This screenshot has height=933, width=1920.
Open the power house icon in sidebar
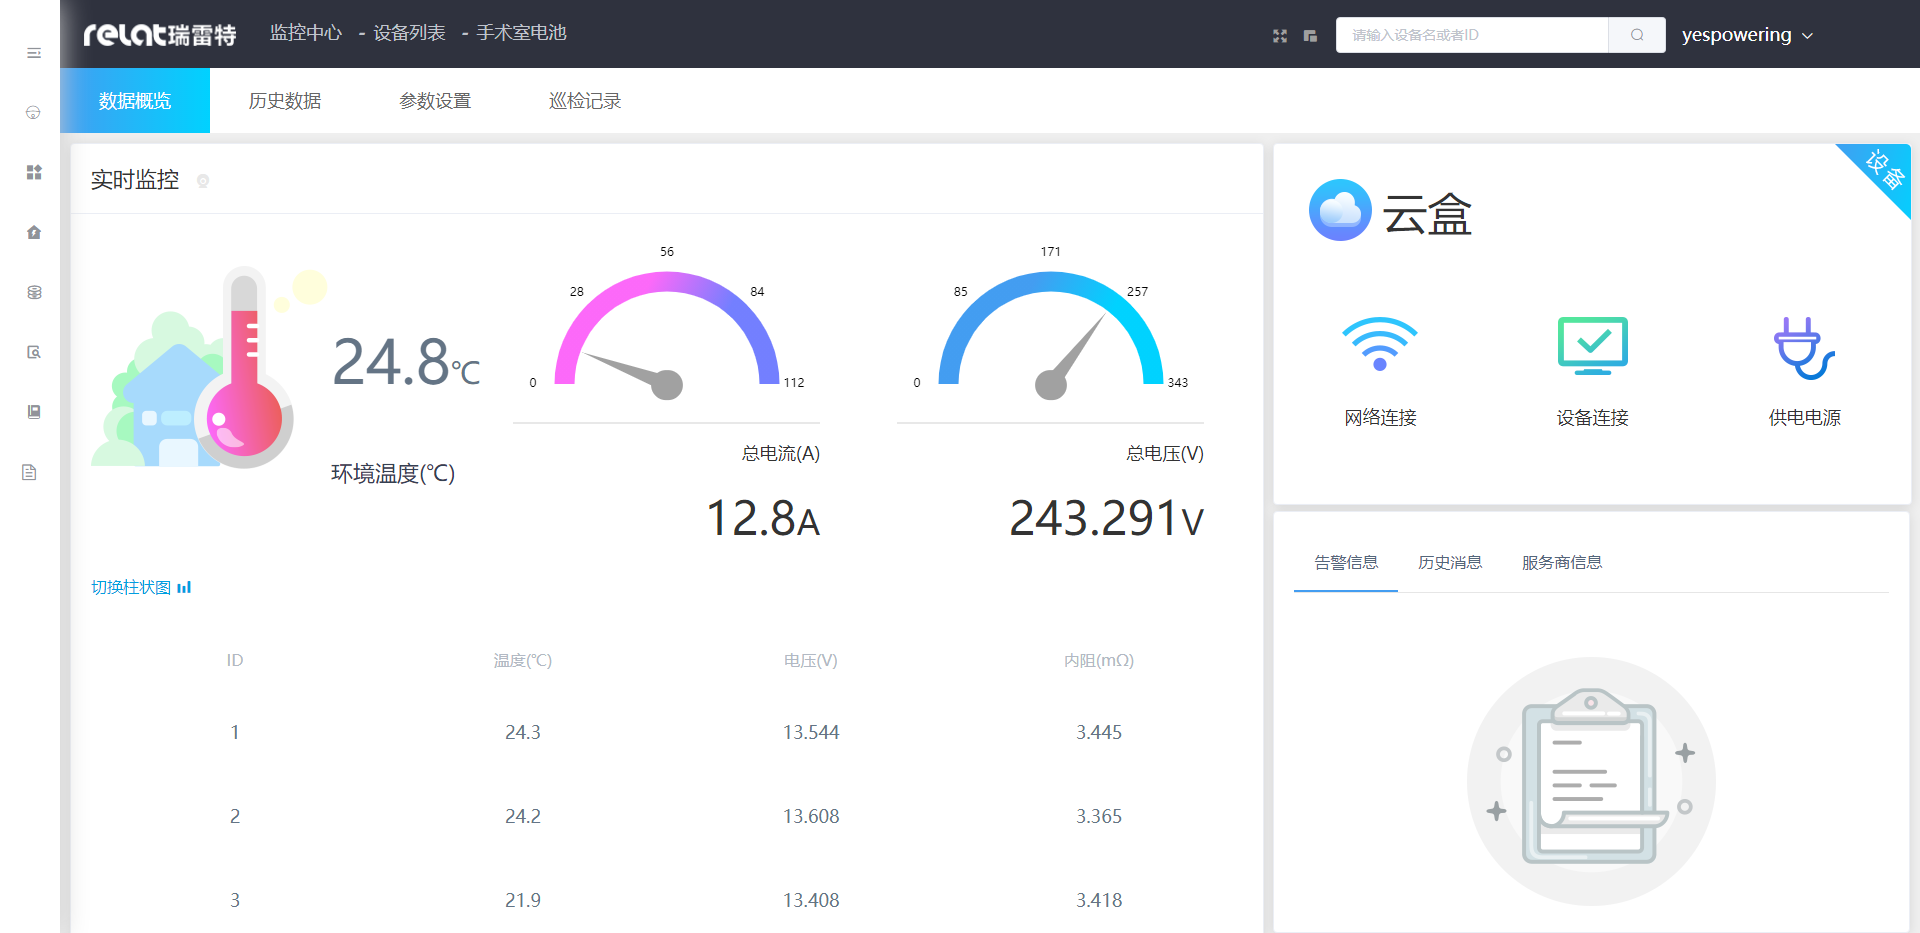click(34, 232)
